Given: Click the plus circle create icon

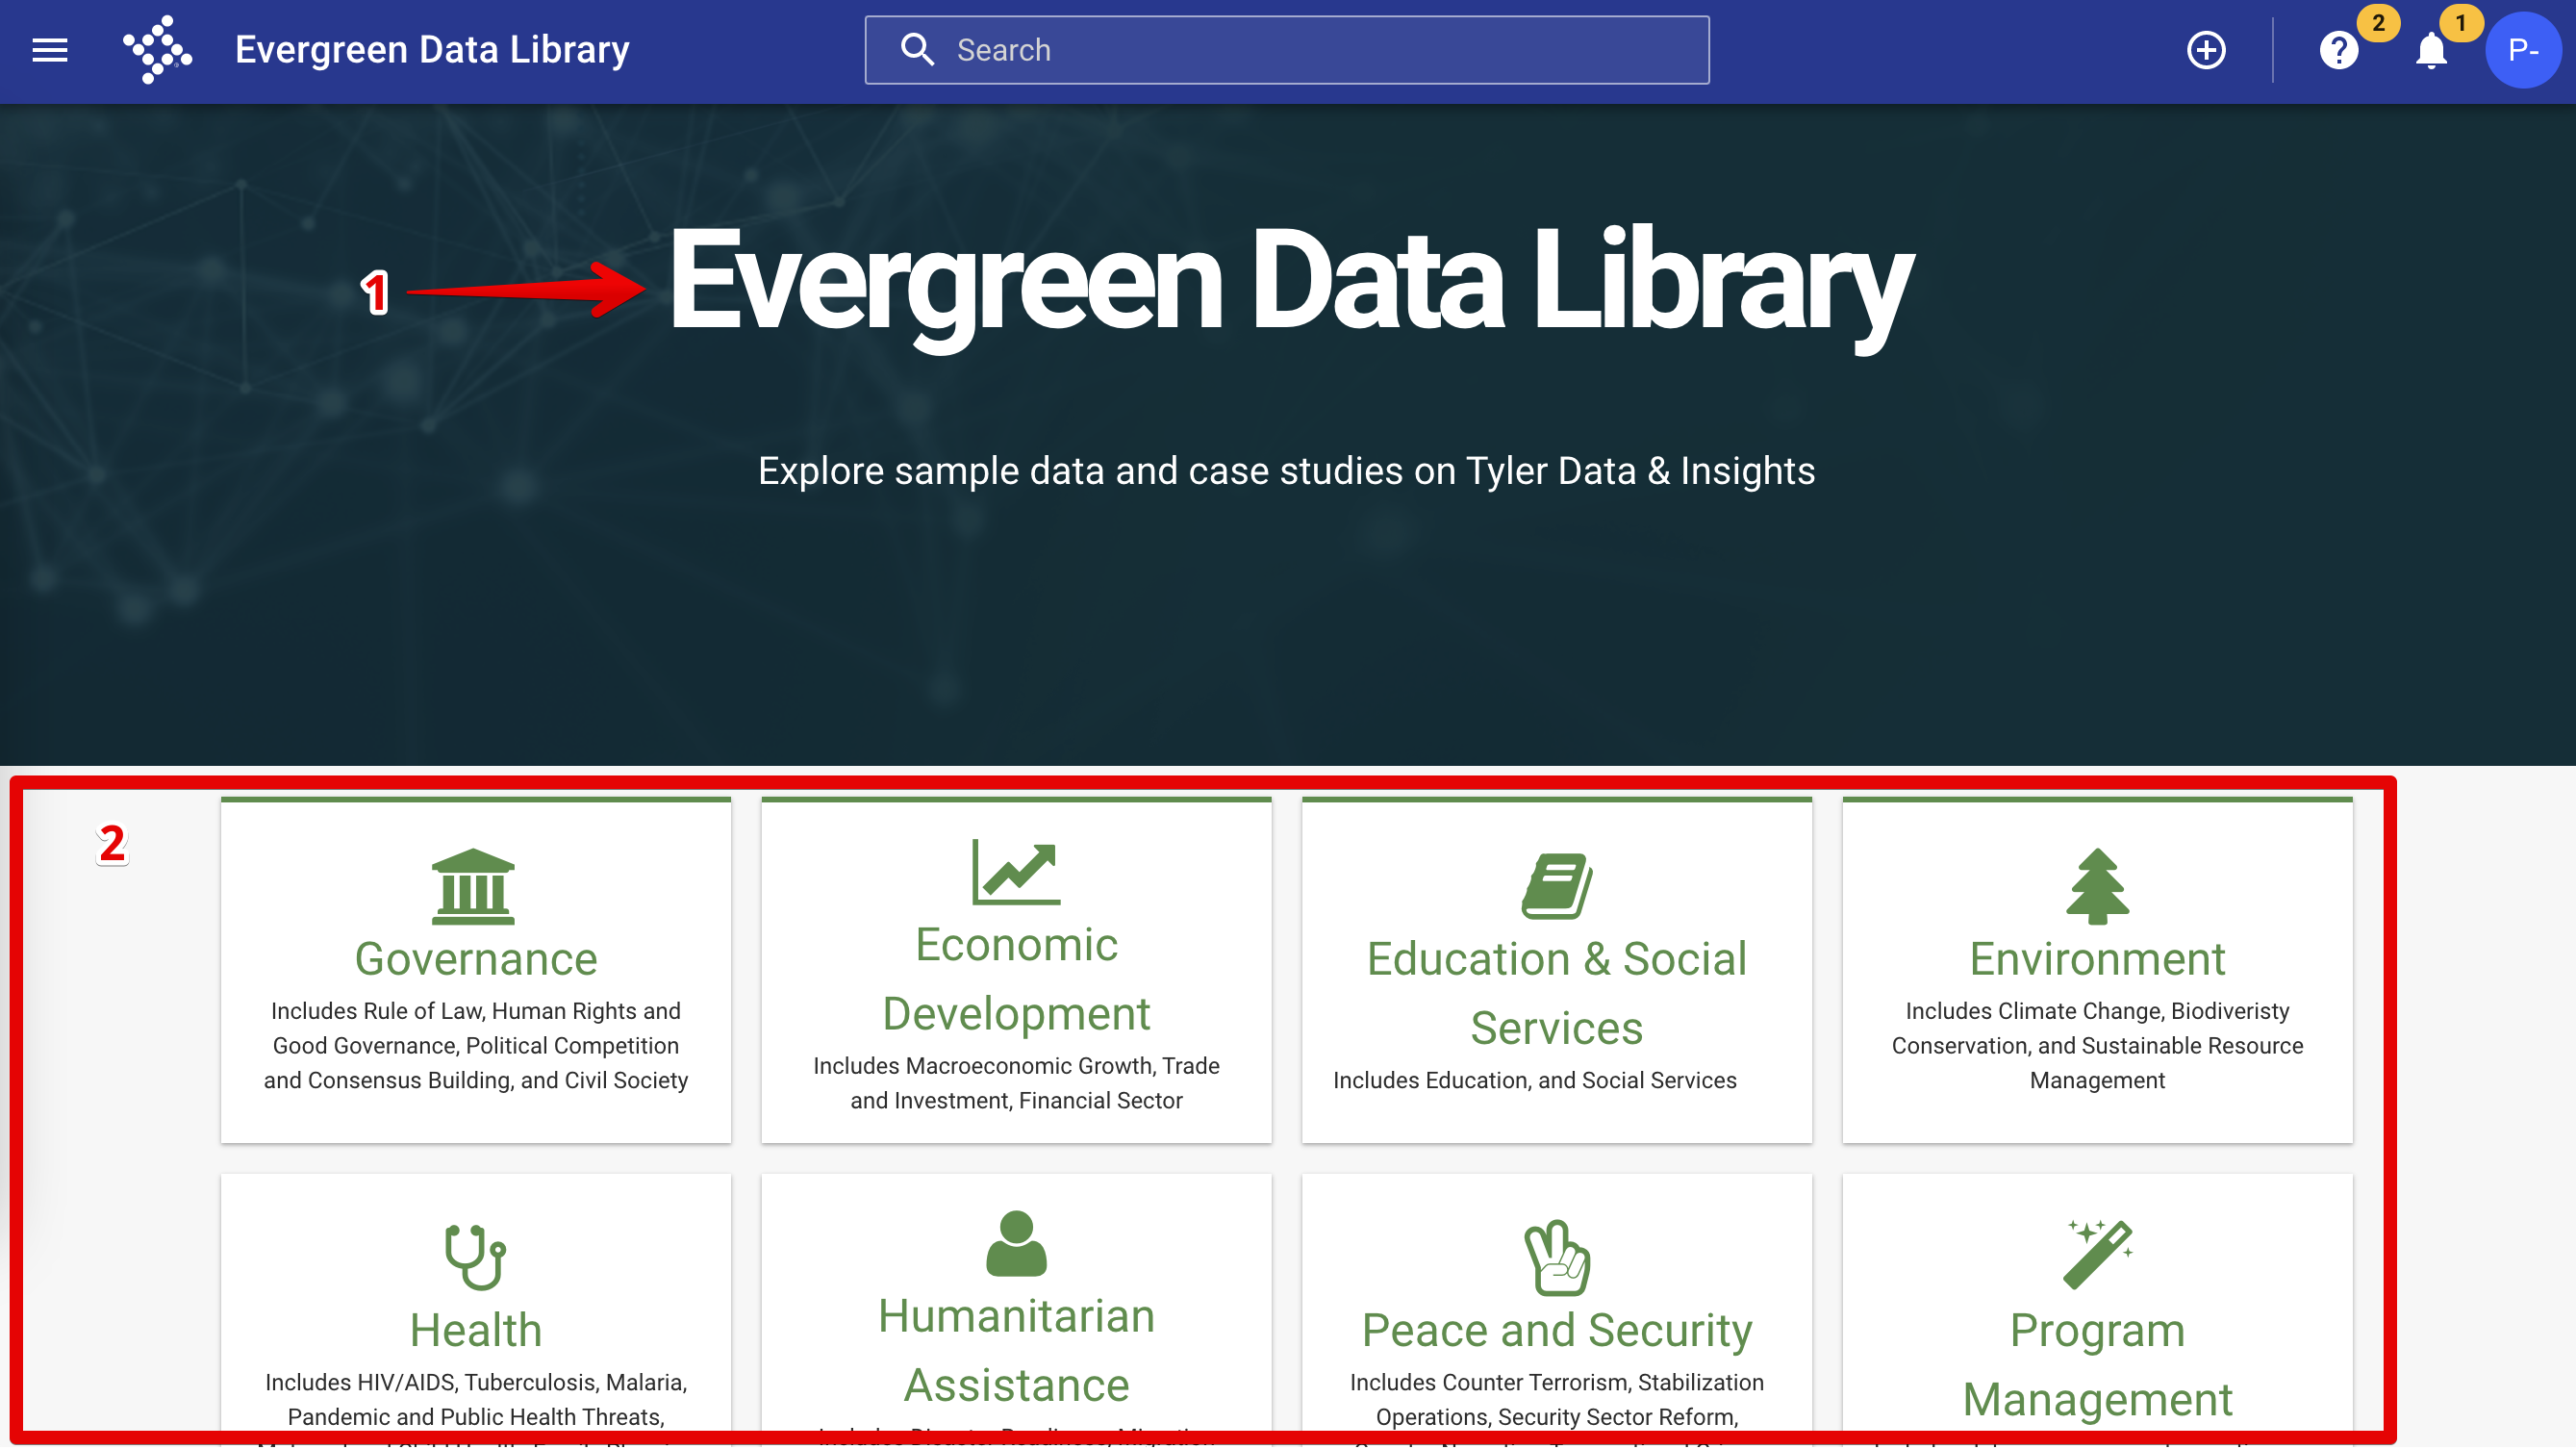Looking at the screenshot, I should coord(2206,50).
